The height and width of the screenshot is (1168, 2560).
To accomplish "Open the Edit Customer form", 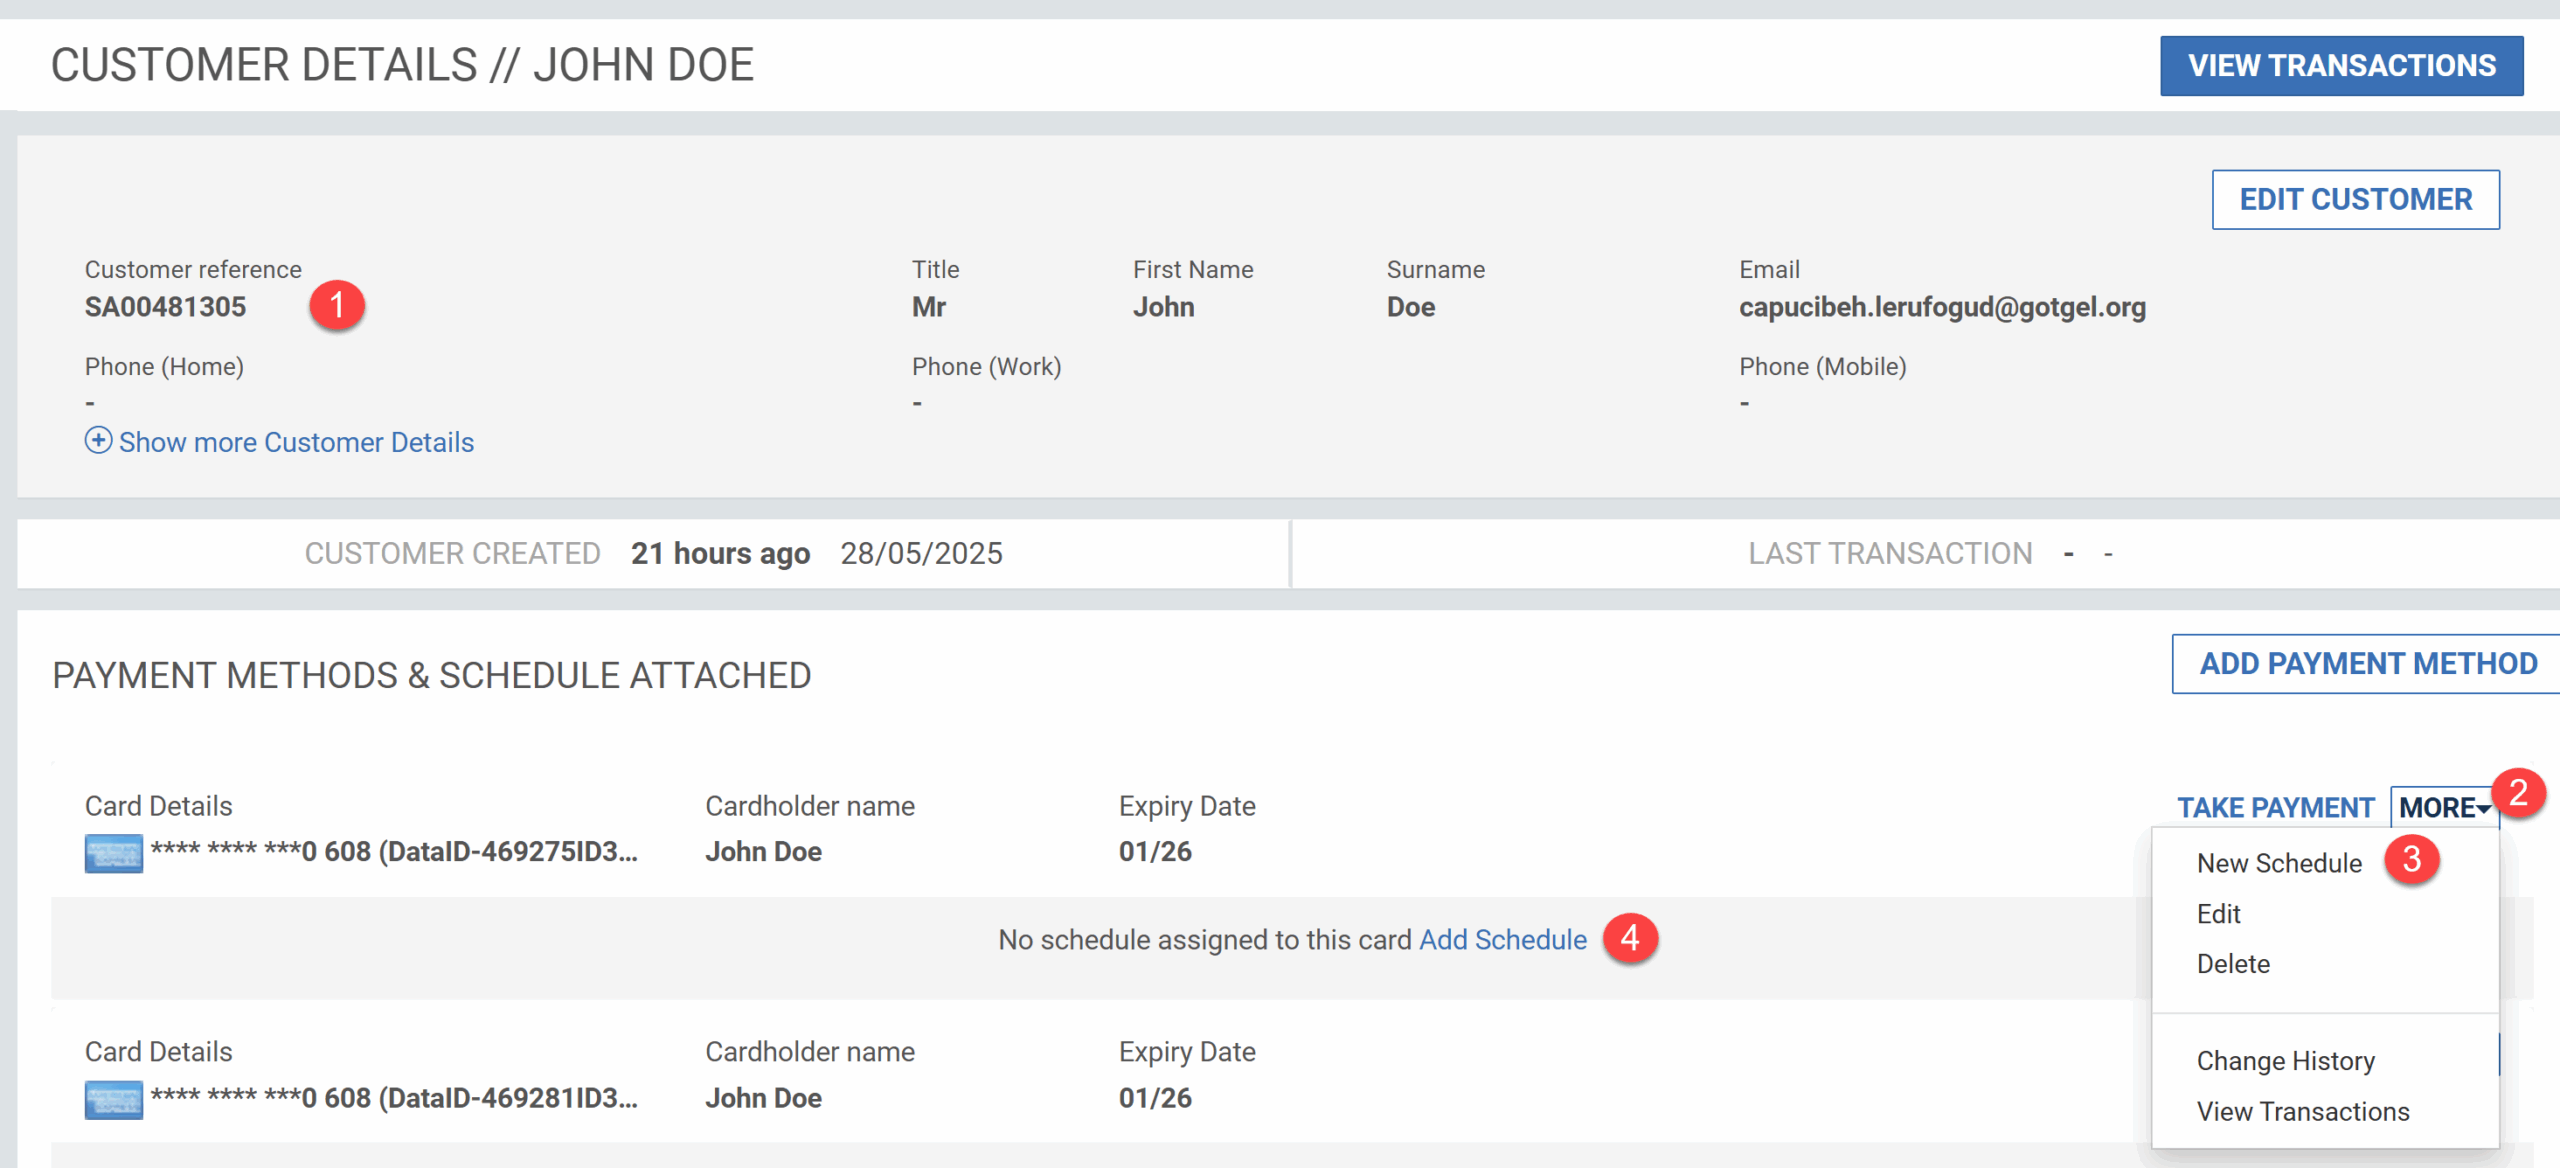I will click(x=2355, y=199).
